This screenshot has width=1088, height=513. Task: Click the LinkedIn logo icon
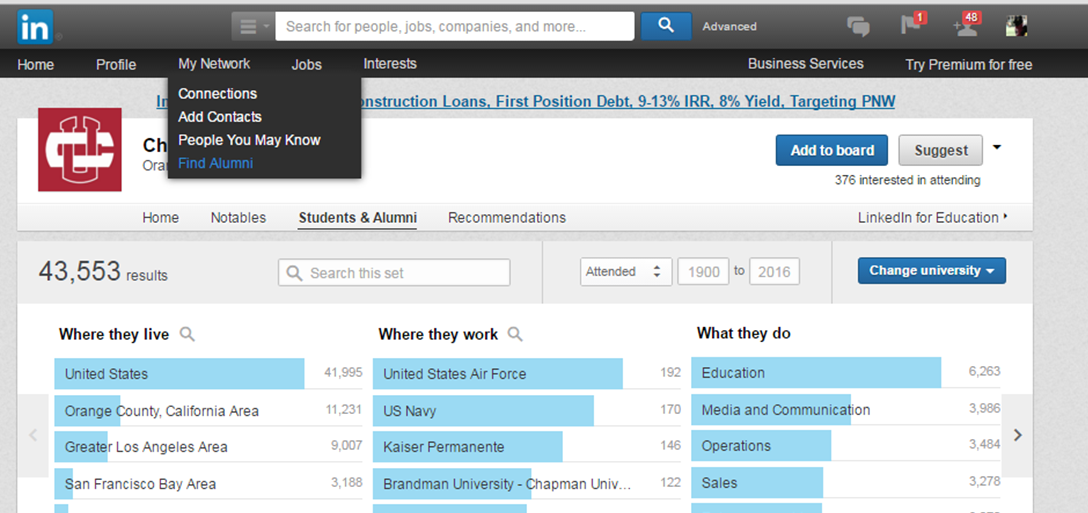pyautogui.click(x=35, y=27)
